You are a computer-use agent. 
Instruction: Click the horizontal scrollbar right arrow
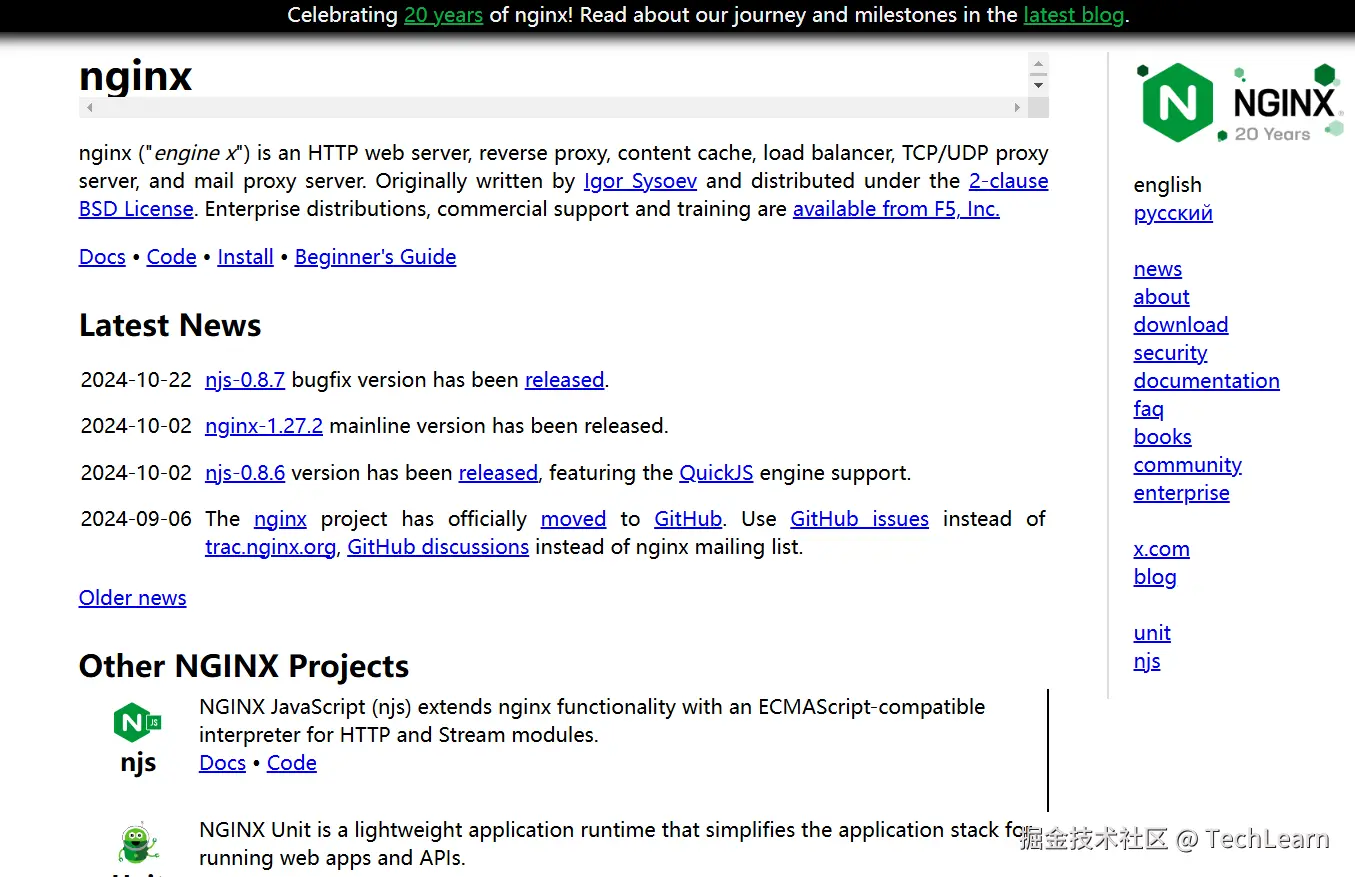1018,107
